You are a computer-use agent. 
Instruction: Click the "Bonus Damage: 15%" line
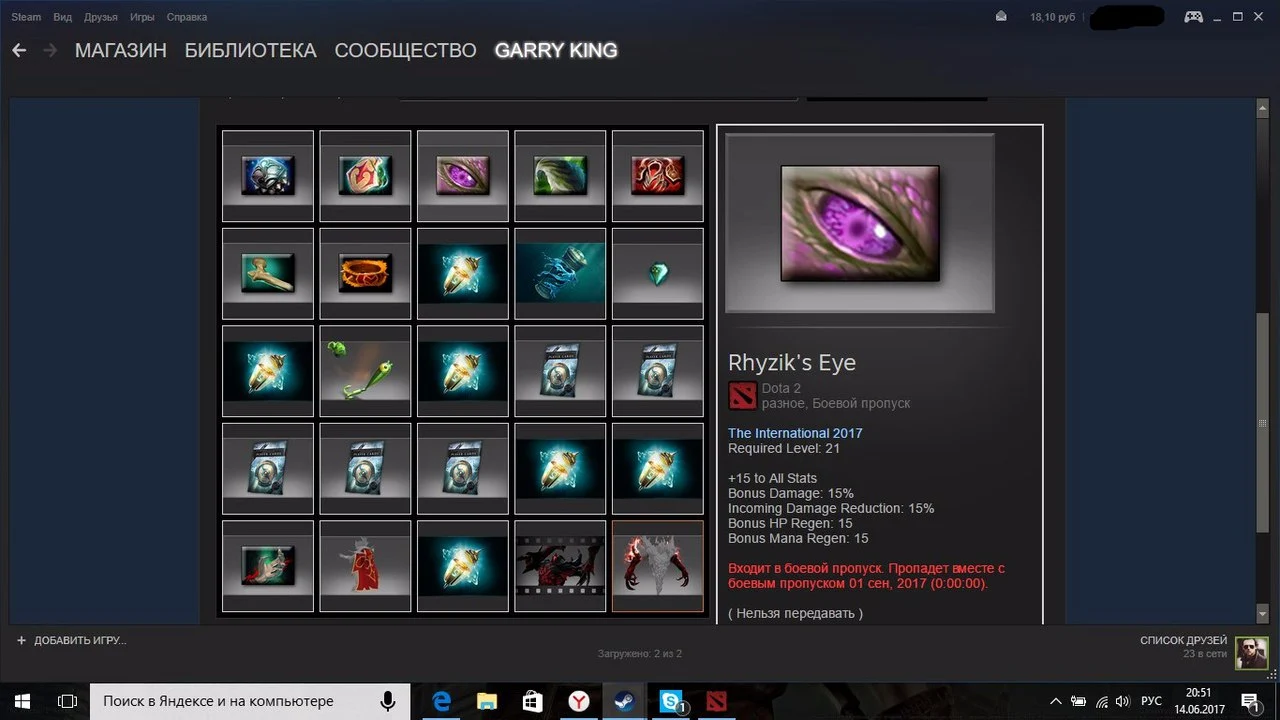click(x=791, y=493)
